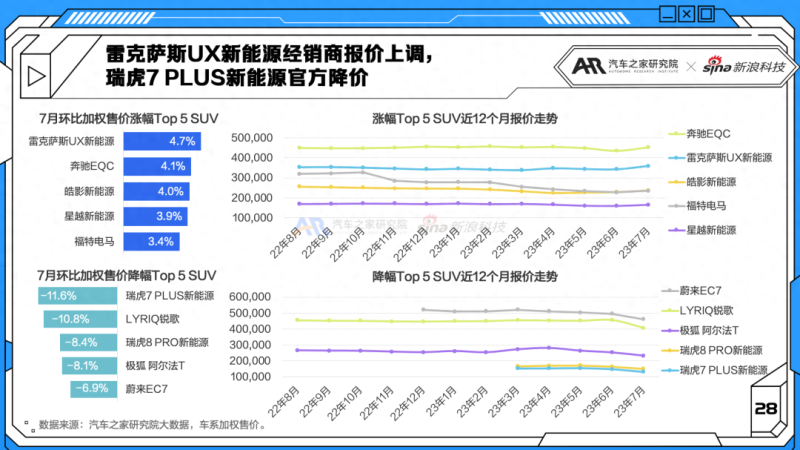This screenshot has width=800, height=450.
Task: Click the -11.6% bar for 瑞虎7 PLUS
Action: point(80,296)
